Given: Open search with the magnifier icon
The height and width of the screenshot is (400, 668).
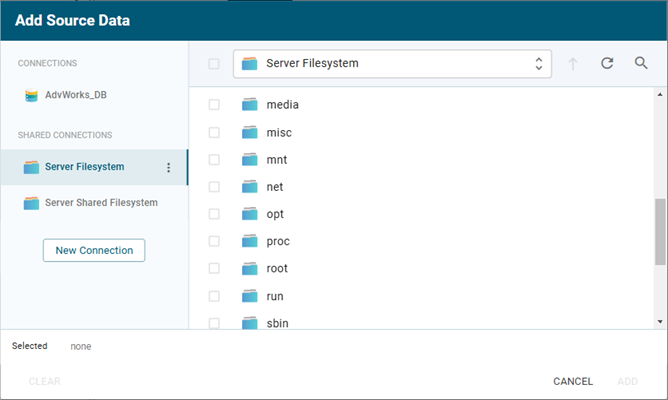Looking at the screenshot, I should (x=641, y=64).
